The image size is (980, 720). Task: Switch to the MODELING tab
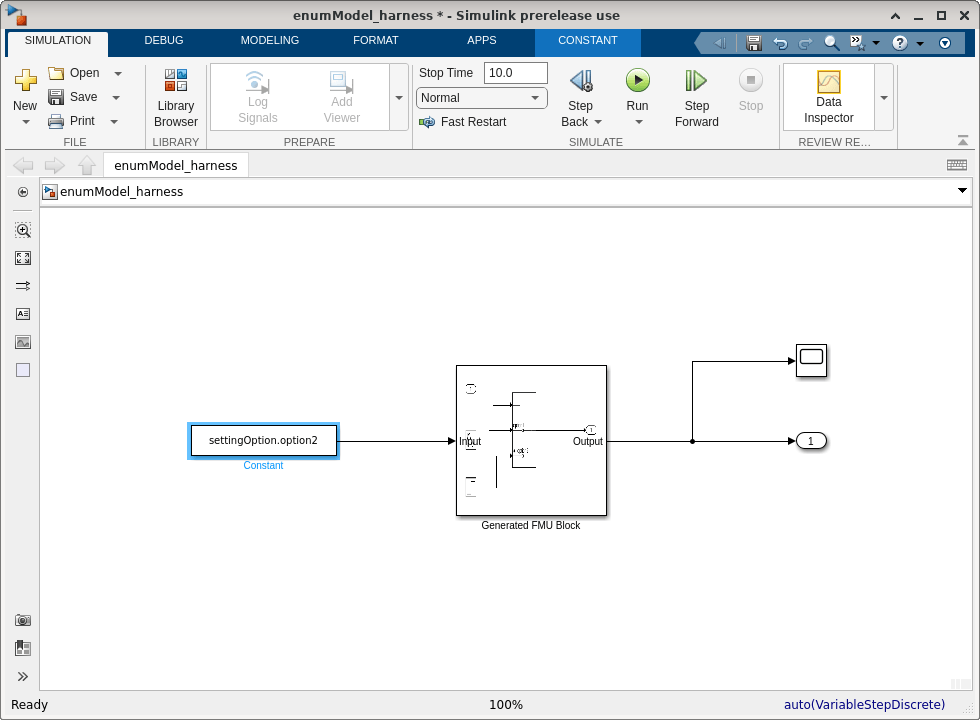[269, 41]
